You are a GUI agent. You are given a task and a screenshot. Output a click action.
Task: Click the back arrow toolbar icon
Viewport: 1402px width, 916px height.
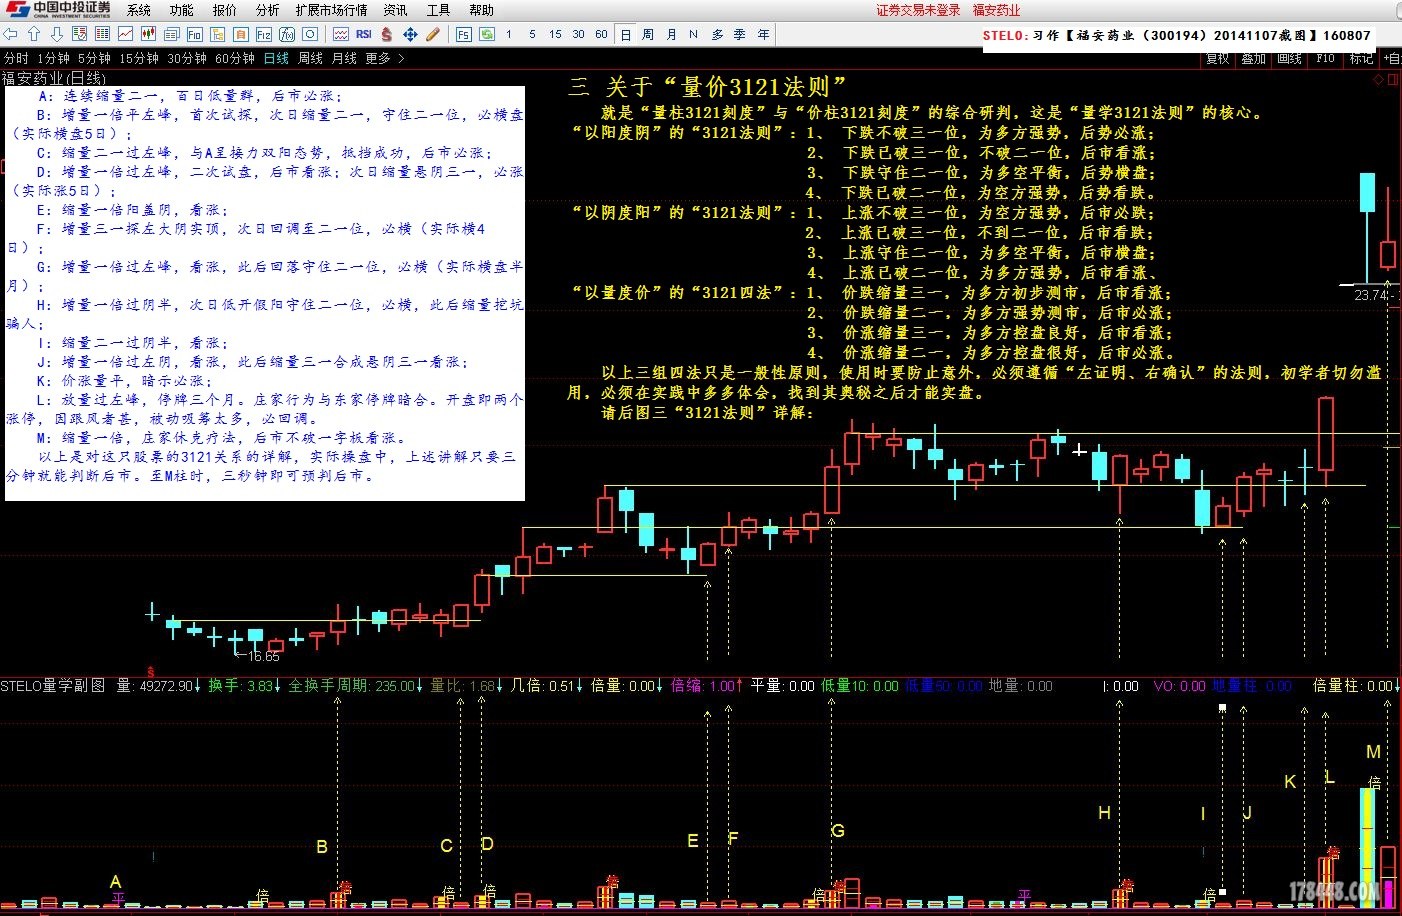tap(11, 34)
